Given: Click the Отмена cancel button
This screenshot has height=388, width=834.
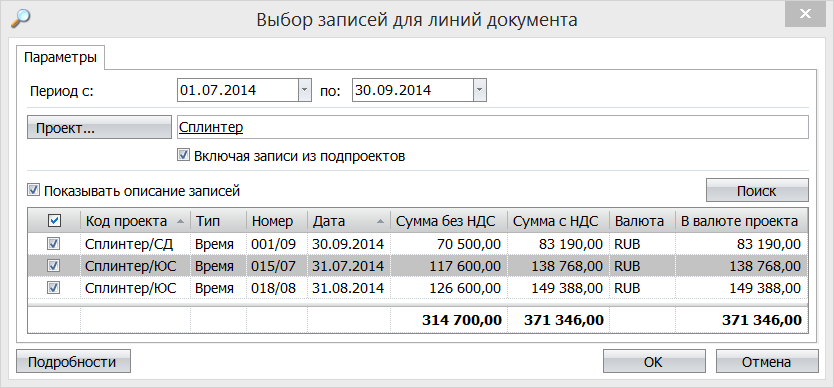Looking at the screenshot, I should coord(766,362).
